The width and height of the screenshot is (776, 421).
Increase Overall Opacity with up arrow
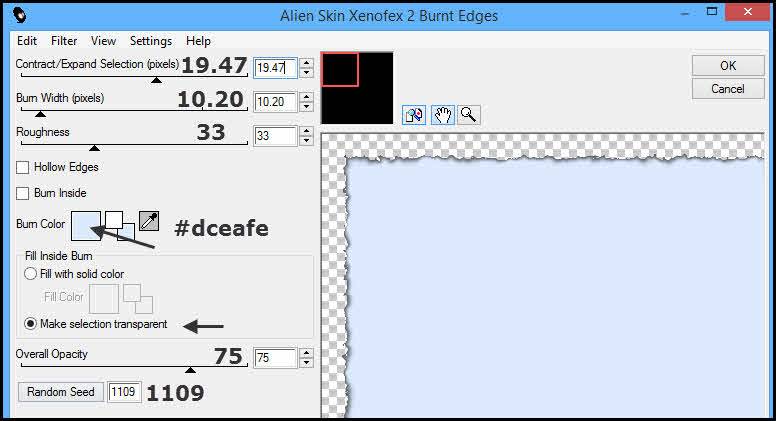(307, 353)
